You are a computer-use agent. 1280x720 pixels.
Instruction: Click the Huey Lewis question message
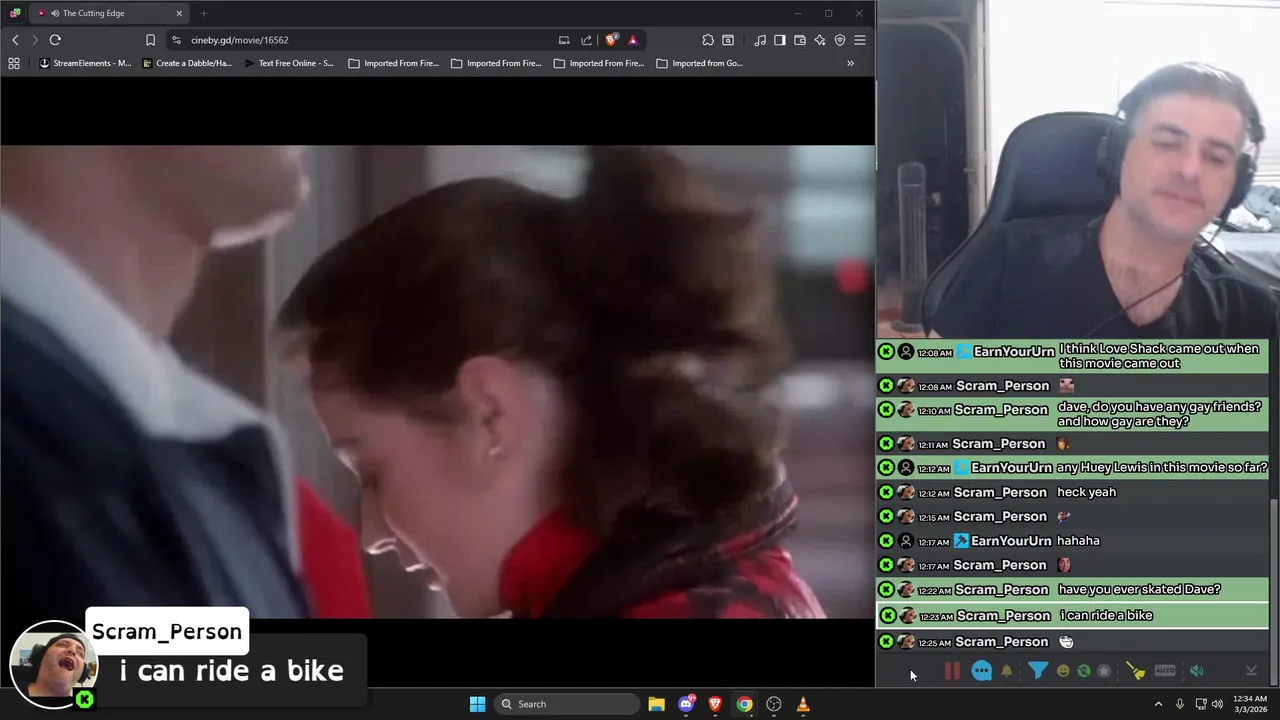[x=1072, y=467]
